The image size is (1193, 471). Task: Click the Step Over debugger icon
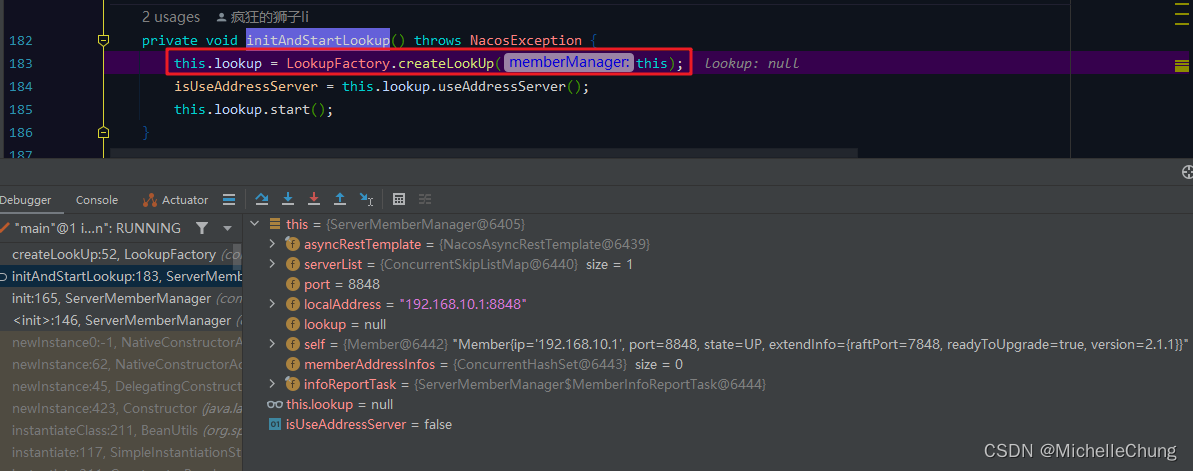point(262,199)
